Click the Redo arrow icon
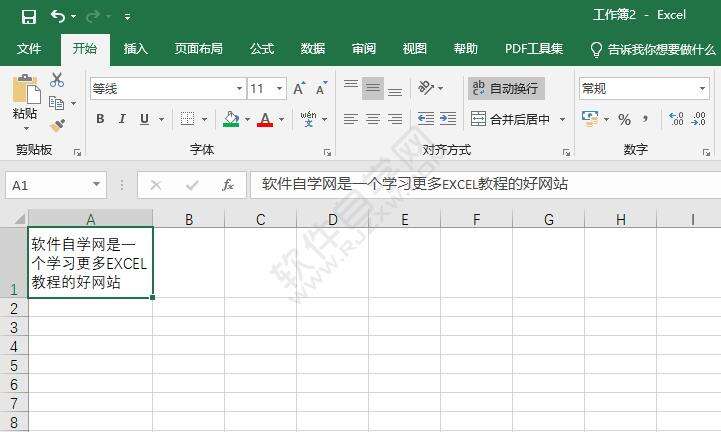The image size is (721, 432). 92,17
